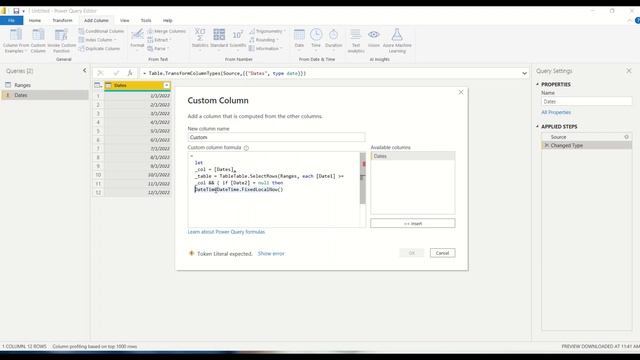640x360 pixels.
Task: Click the fx add step icon
Action: [130, 73]
